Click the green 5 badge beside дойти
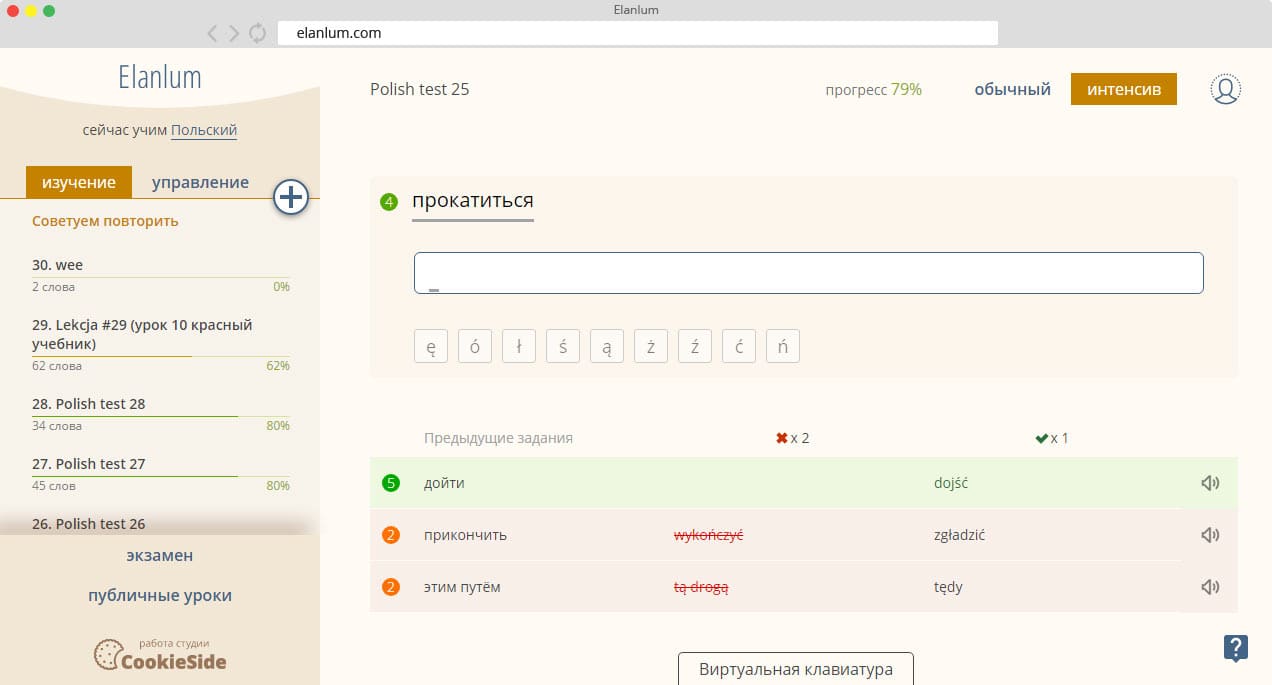1272x685 pixels. click(x=391, y=483)
